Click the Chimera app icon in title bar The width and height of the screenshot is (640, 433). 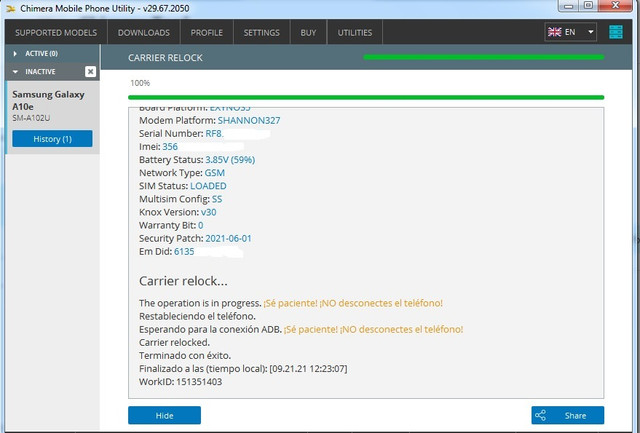[10, 8]
